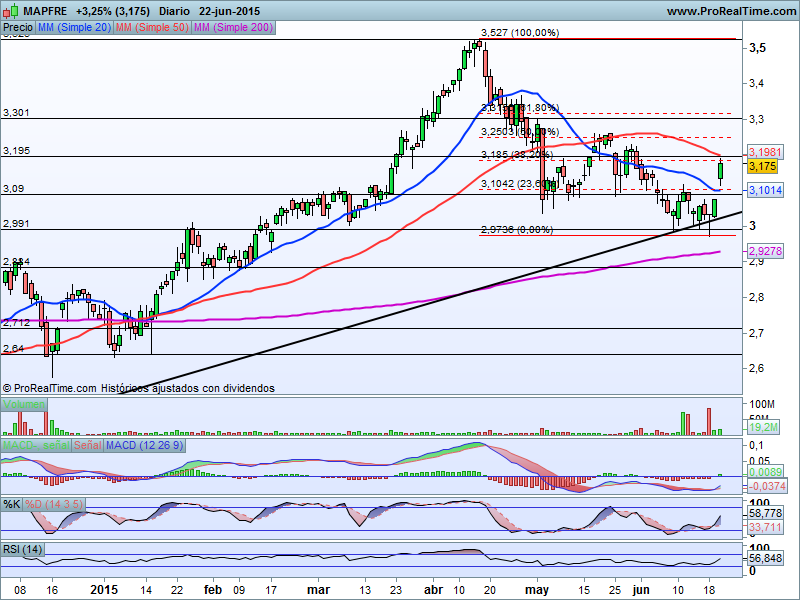Select the MM (Simple 20) label
The width and height of the screenshot is (800, 600).
pos(74,28)
